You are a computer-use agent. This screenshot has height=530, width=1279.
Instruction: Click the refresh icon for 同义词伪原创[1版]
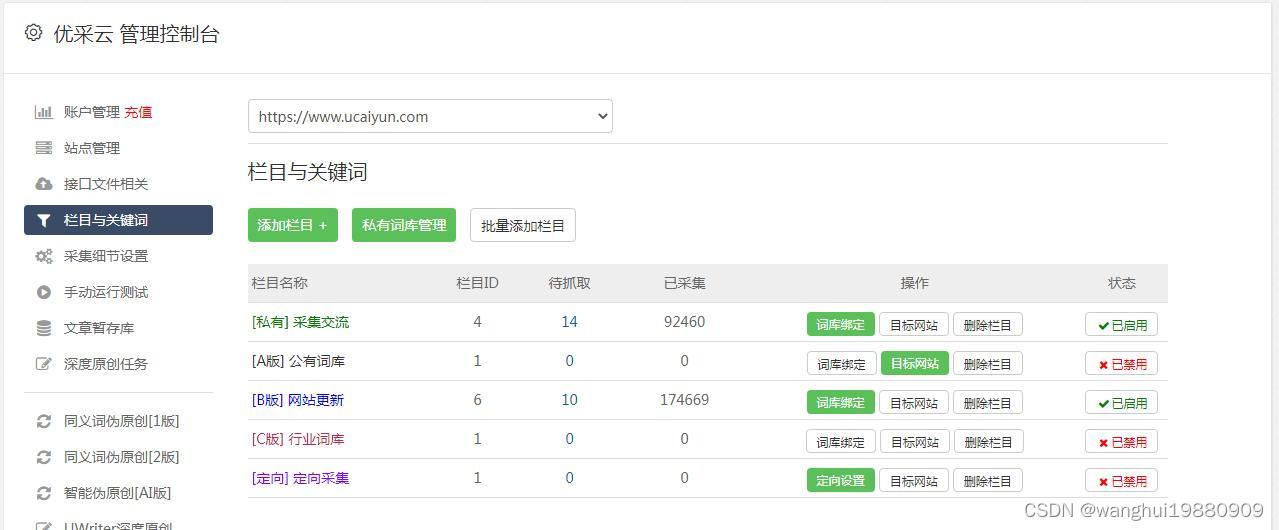tap(43, 421)
